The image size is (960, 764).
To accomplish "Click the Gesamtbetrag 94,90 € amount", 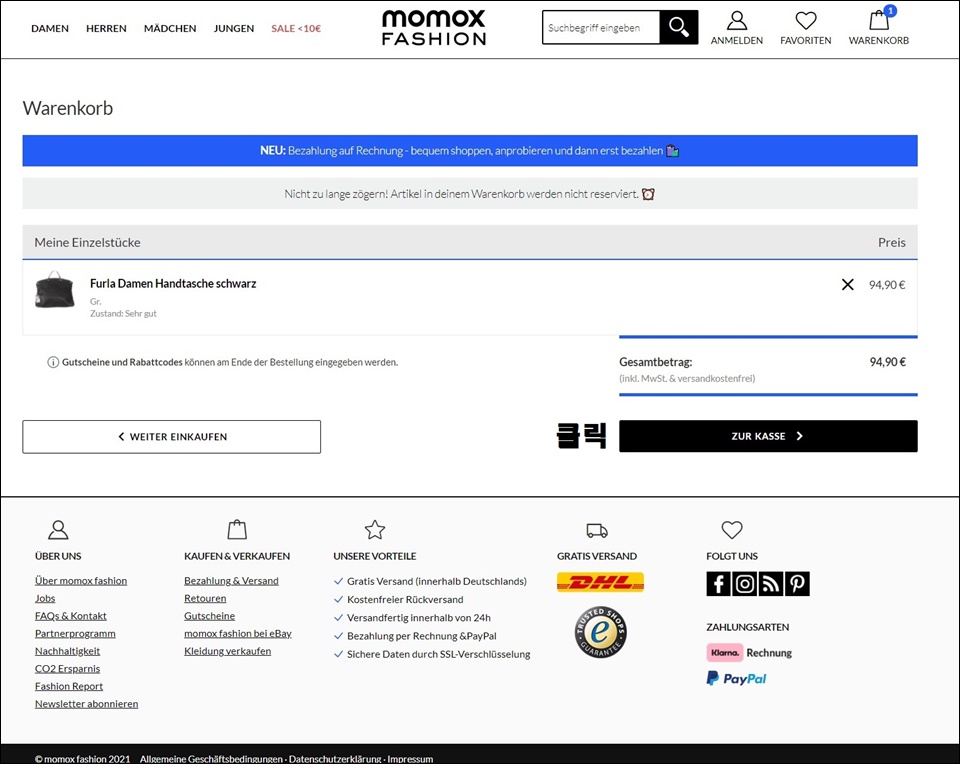I will (888, 362).
